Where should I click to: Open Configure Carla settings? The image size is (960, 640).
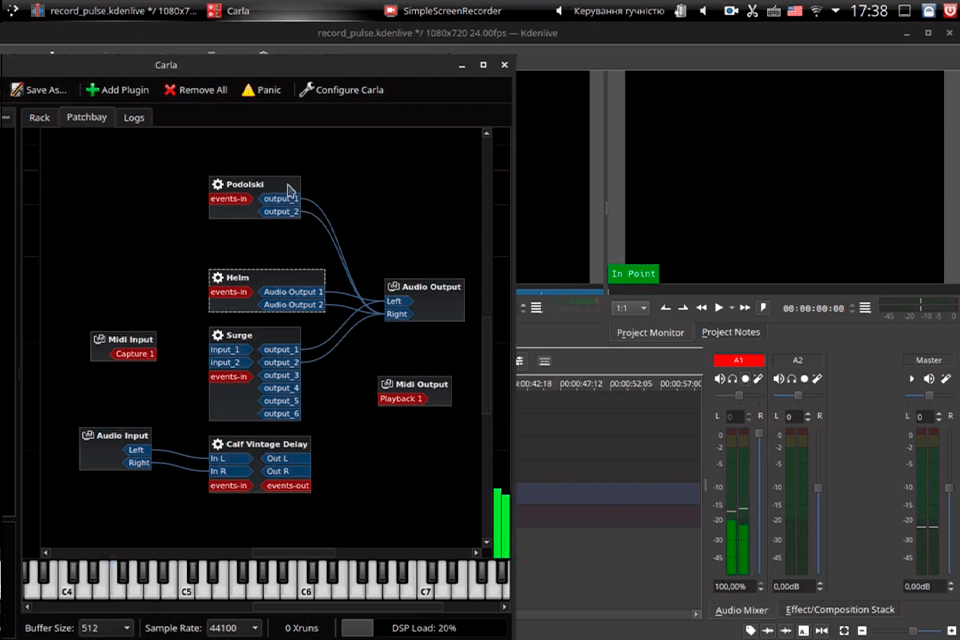341,90
